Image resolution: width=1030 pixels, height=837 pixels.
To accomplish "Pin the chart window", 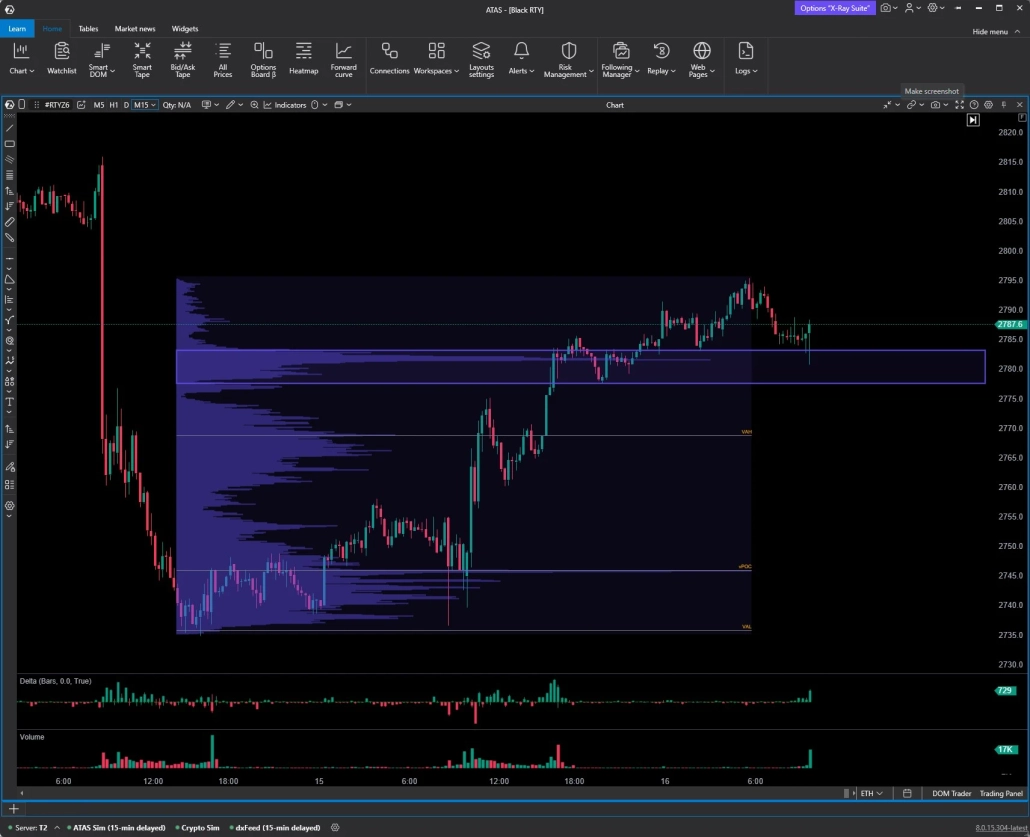I will [x=1004, y=105].
